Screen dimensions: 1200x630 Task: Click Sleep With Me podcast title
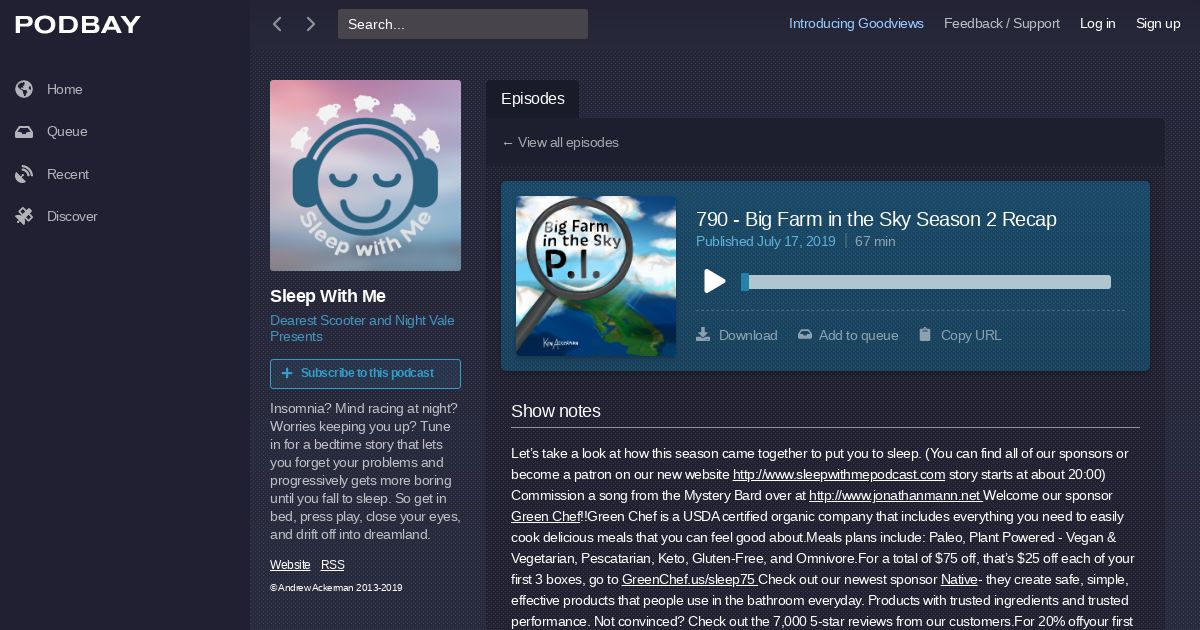328,296
